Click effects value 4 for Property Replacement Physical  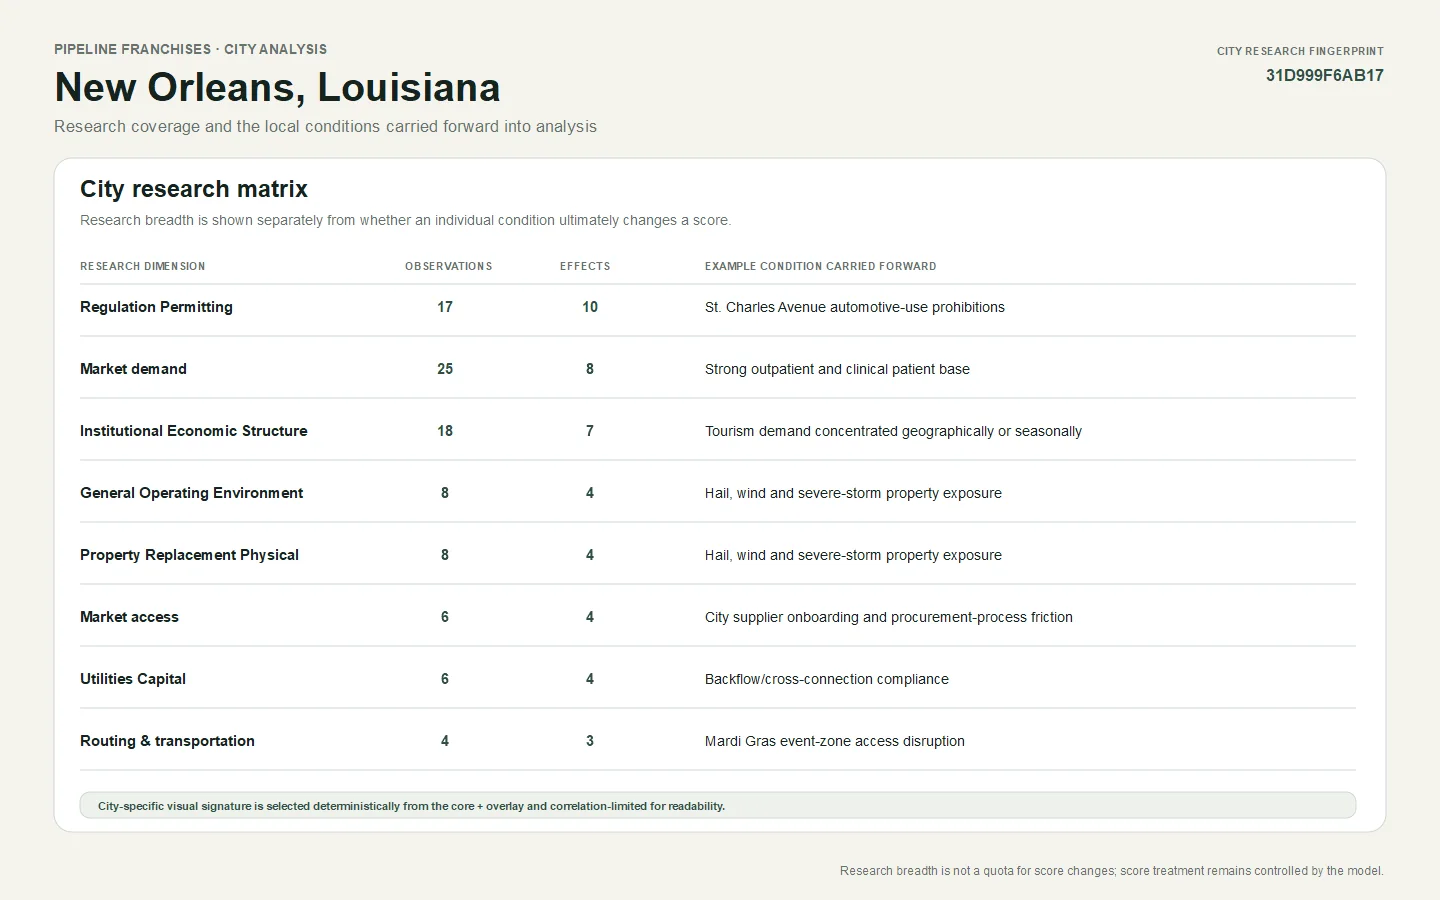click(590, 555)
